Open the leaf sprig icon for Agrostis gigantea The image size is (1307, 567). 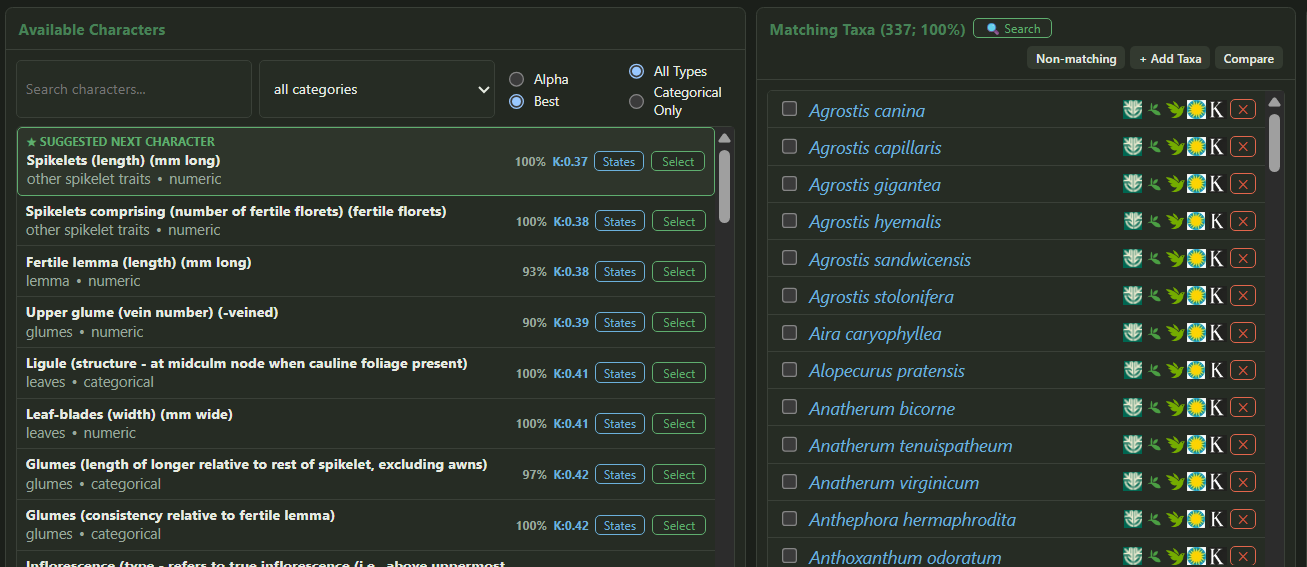click(1154, 184)
